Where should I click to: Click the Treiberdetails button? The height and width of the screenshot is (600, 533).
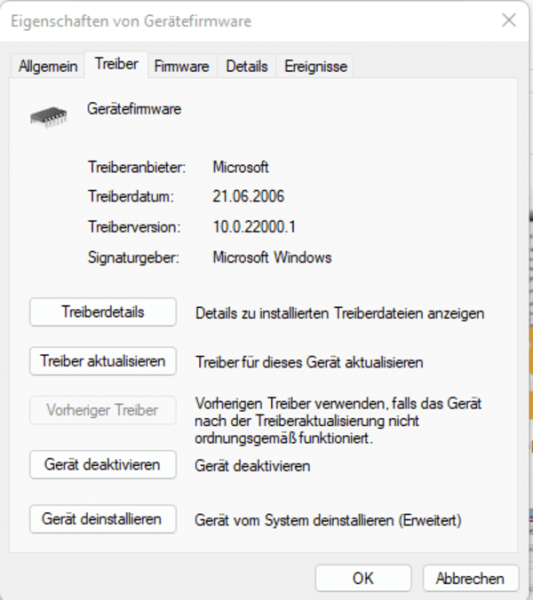point(103,312)
